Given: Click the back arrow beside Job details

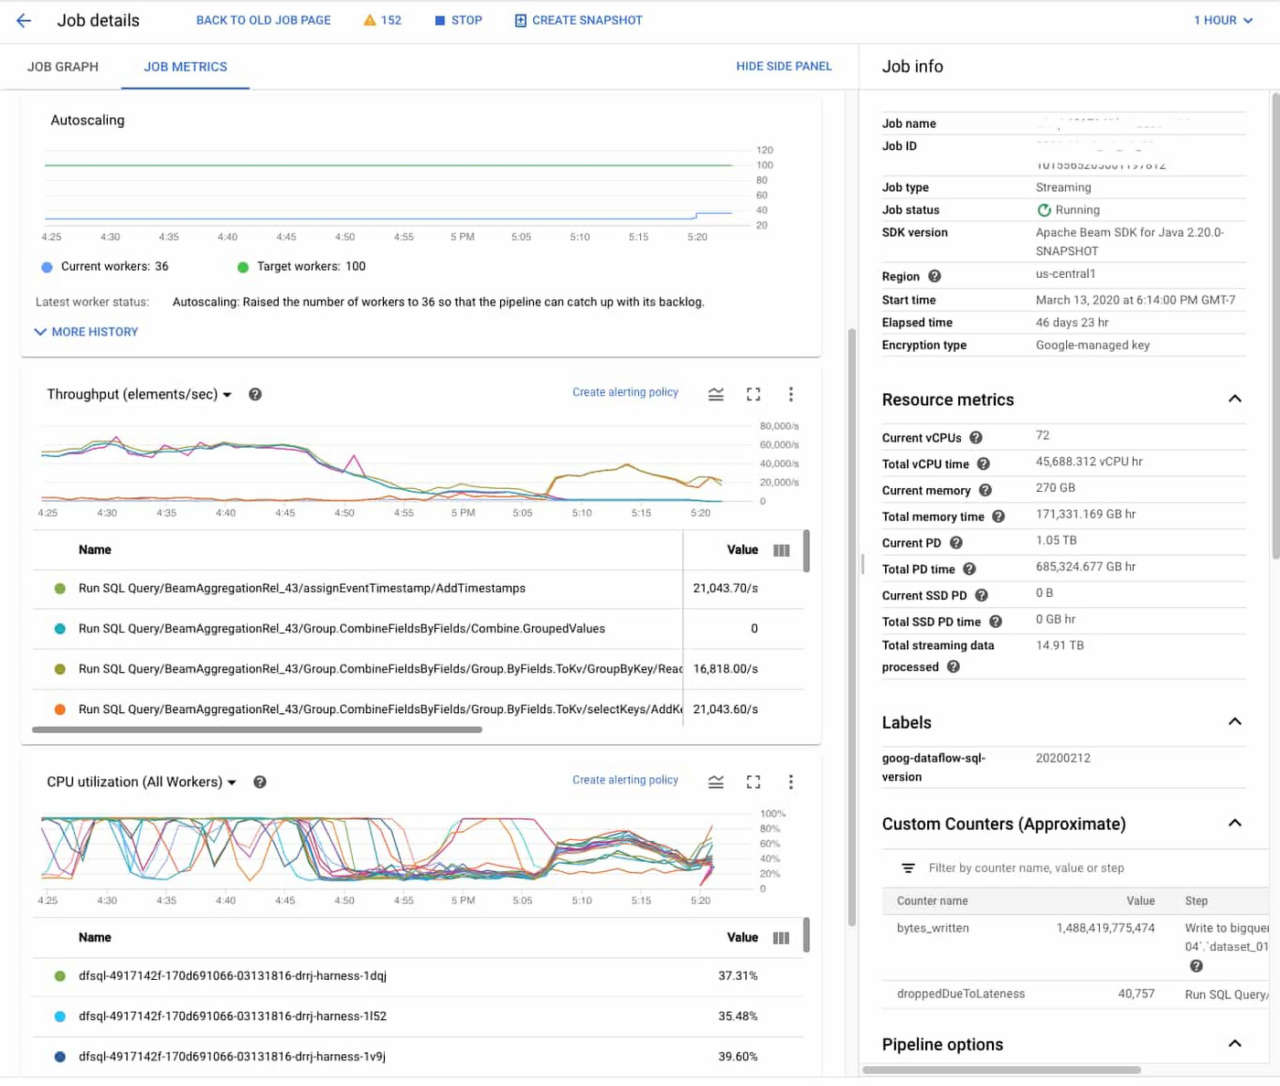Looking at the screenshot, I should [x=24, y=20].
